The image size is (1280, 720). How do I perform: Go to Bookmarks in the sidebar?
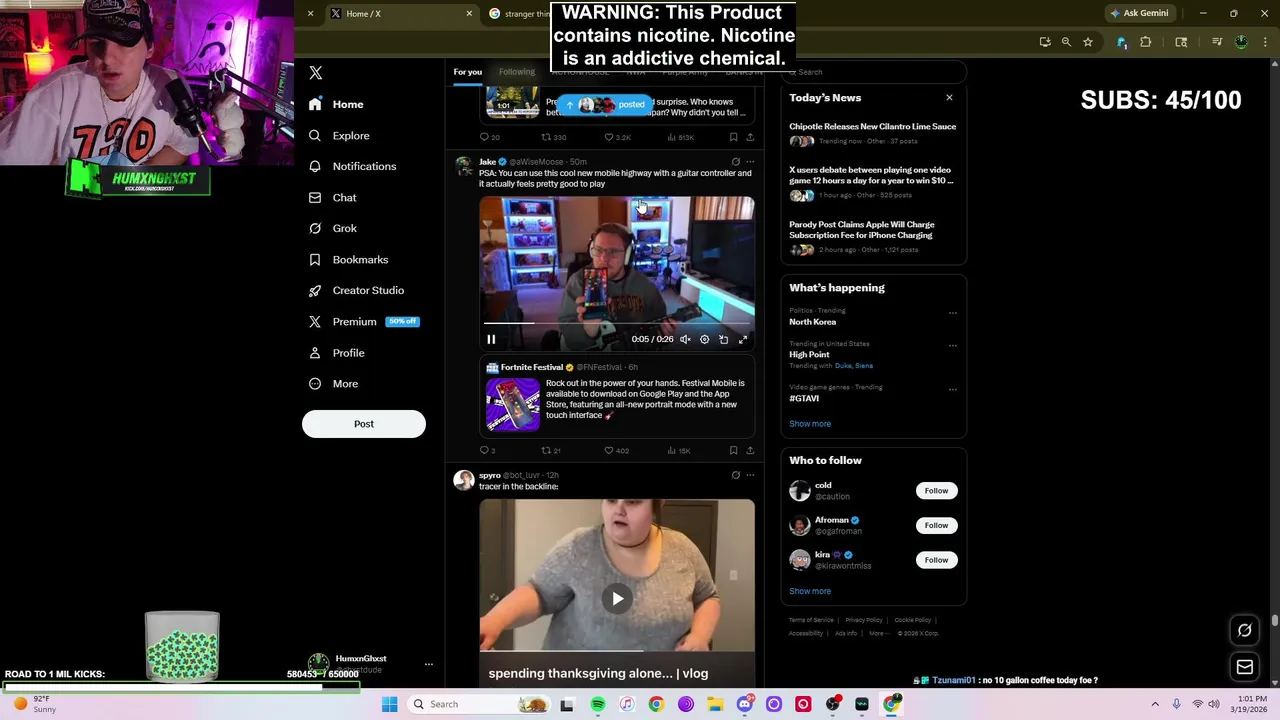coord(349,260)
